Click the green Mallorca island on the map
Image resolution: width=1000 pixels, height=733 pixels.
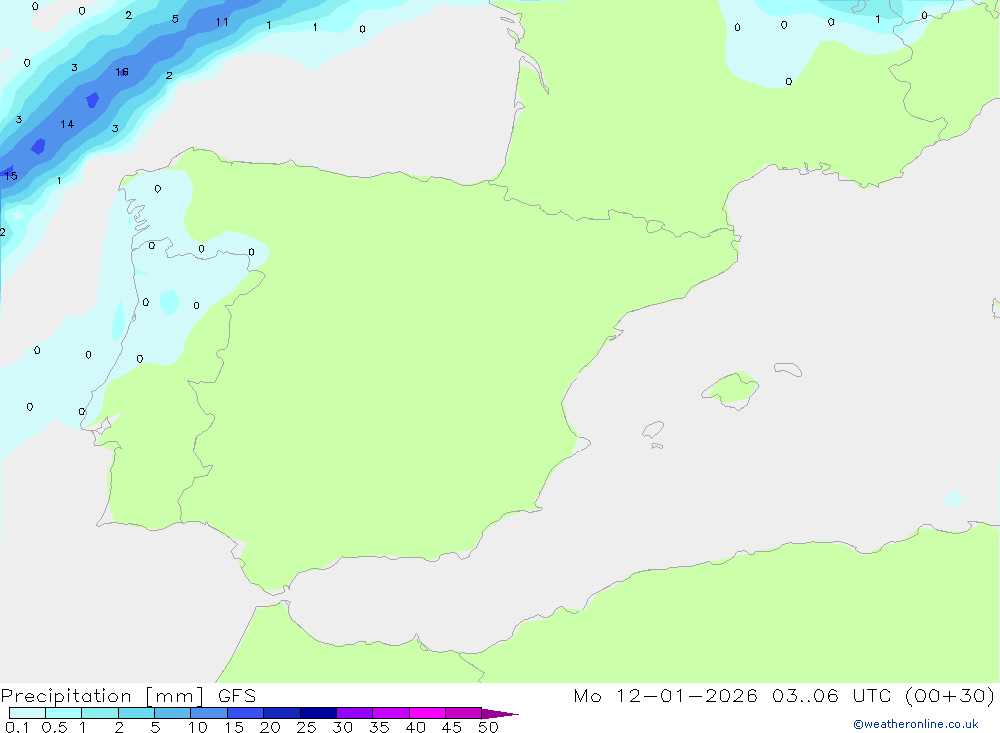coord(731,389)
